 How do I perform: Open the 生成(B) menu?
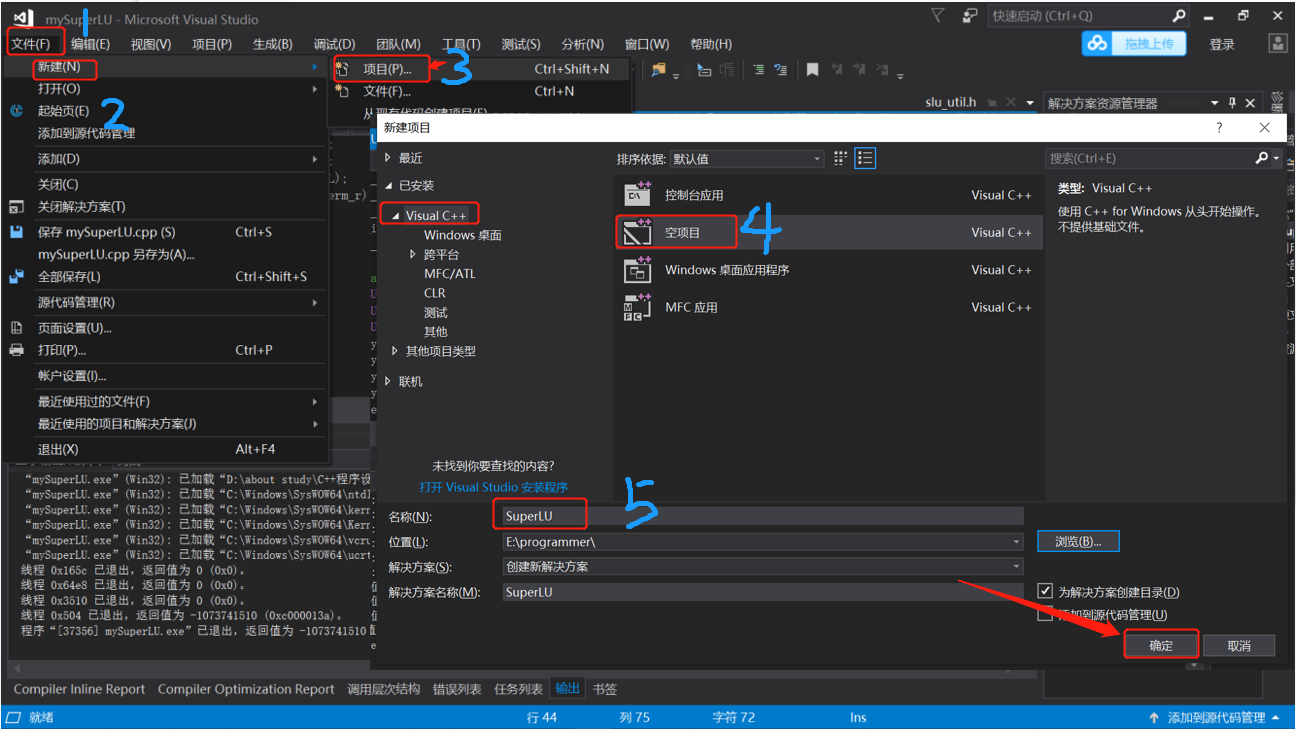click(x=272, y=44)
